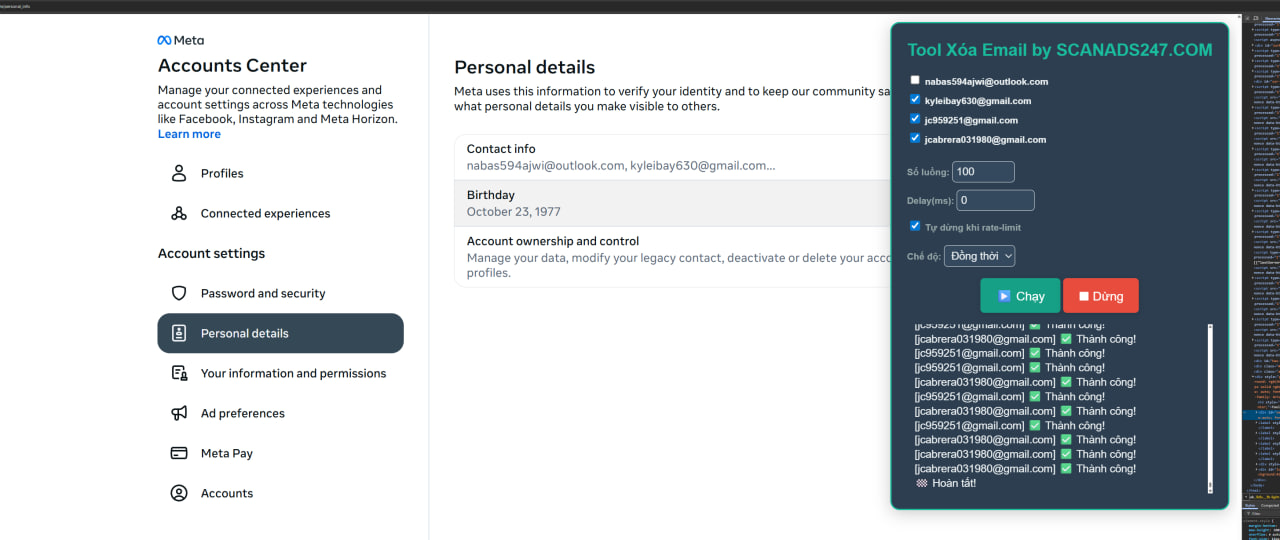Open the 'Chế độ' mode dropdown
The image size is (1280, 540).
pyautogui.click(x=979, y=256)
